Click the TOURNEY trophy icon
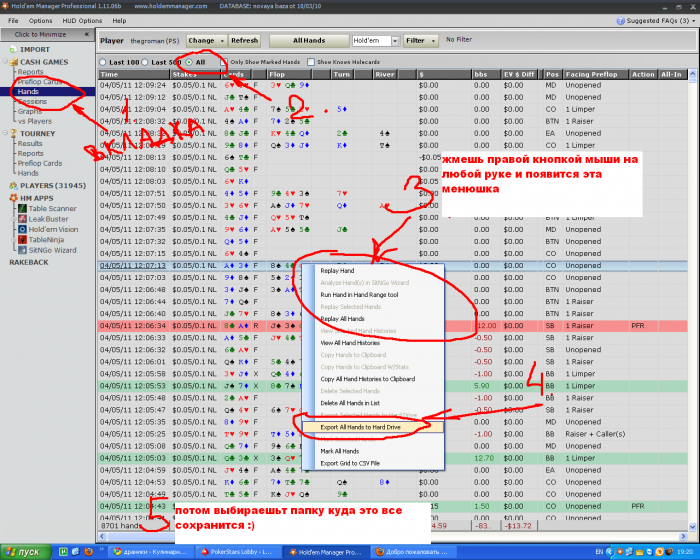This screenshot has height=560, width=700. [13, 134]
